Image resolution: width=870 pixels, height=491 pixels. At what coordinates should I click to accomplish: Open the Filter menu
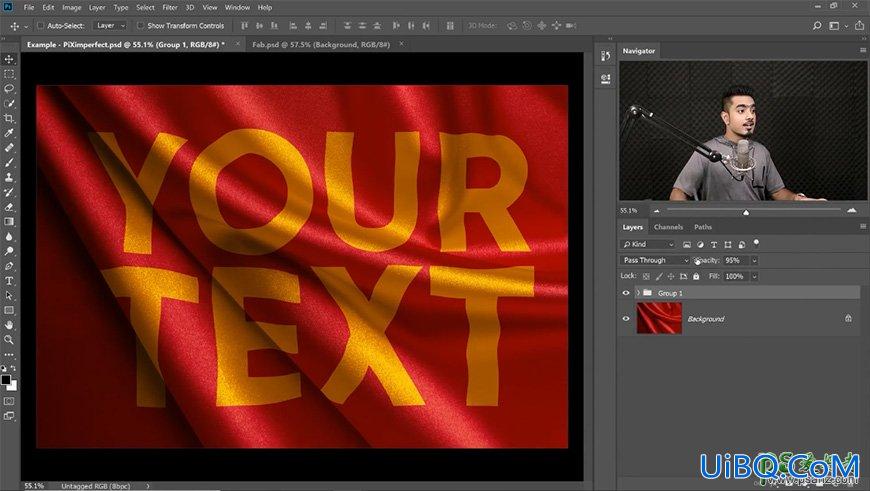[x=170, y=7]
